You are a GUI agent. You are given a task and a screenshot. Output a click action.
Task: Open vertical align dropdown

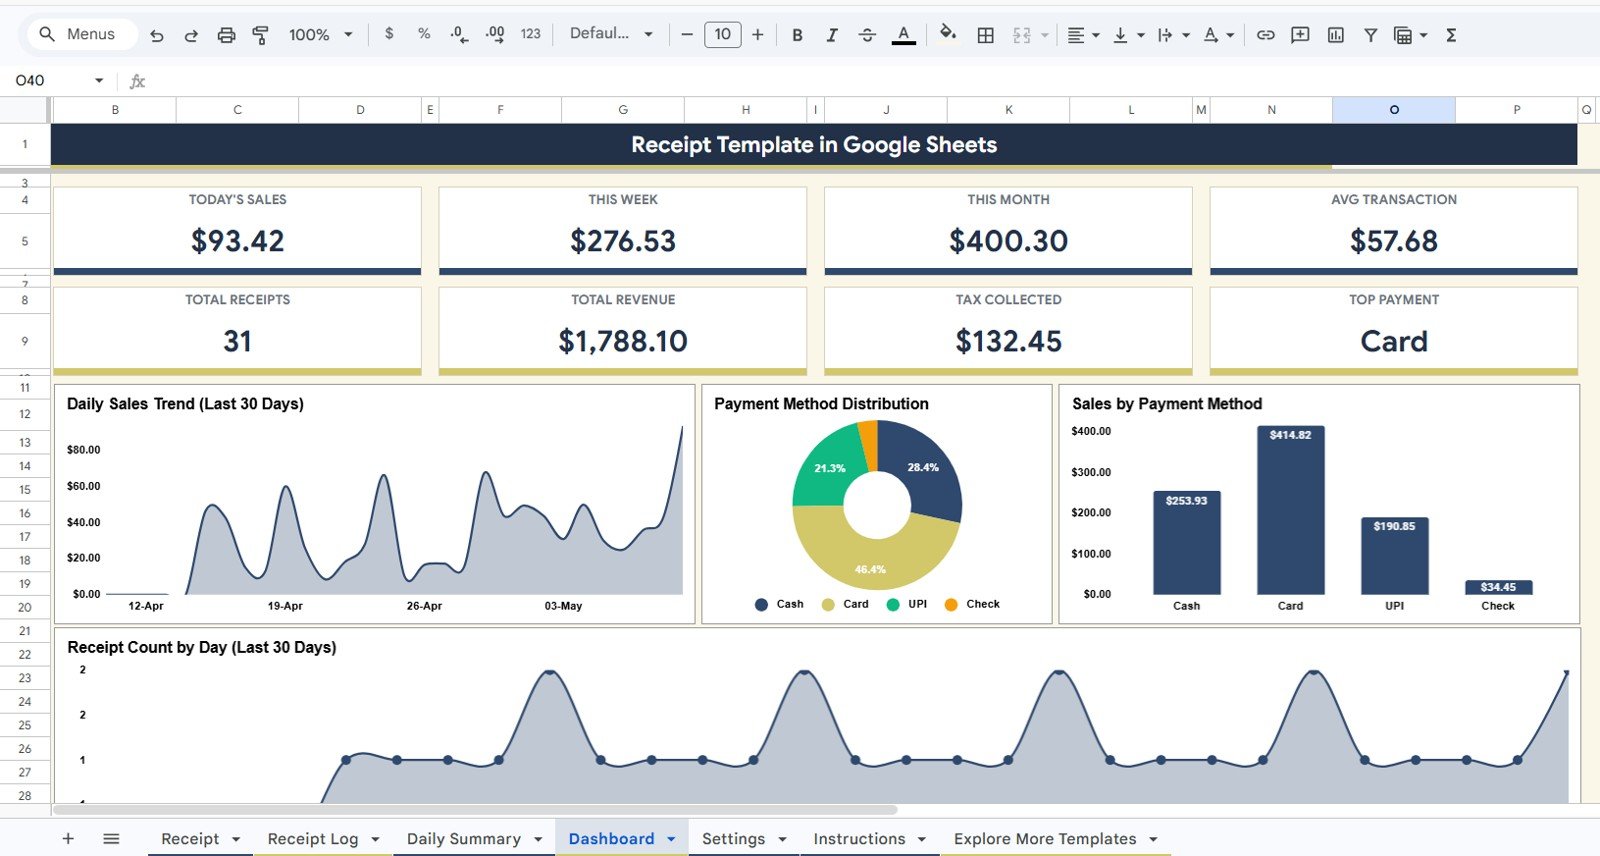coord(1128,35)
